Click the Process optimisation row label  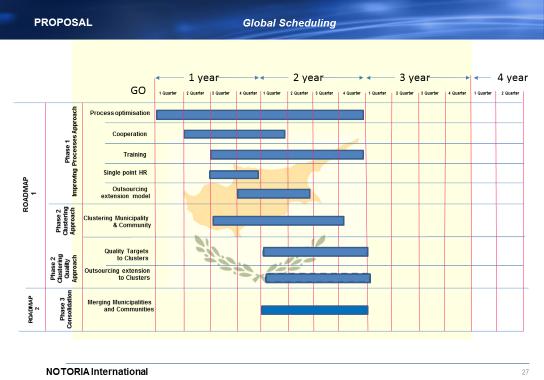(120, 113)
